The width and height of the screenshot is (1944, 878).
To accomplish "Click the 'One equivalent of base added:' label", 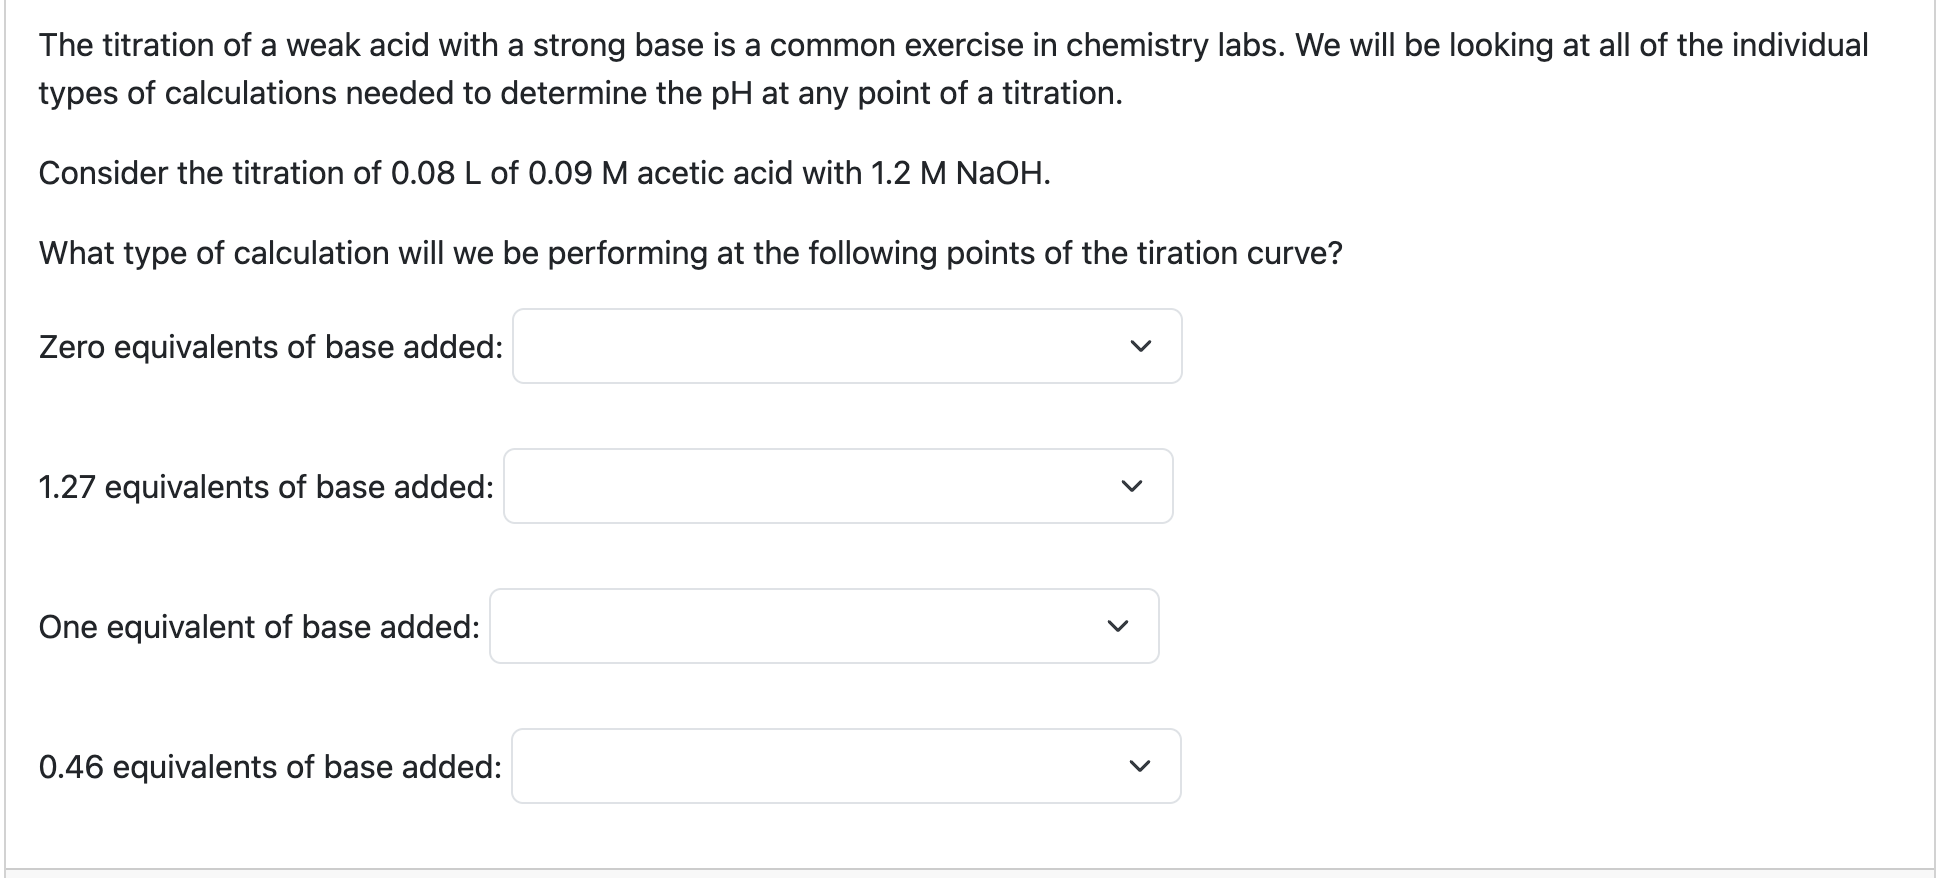I will pyautogui.click(x=258, y=627).
